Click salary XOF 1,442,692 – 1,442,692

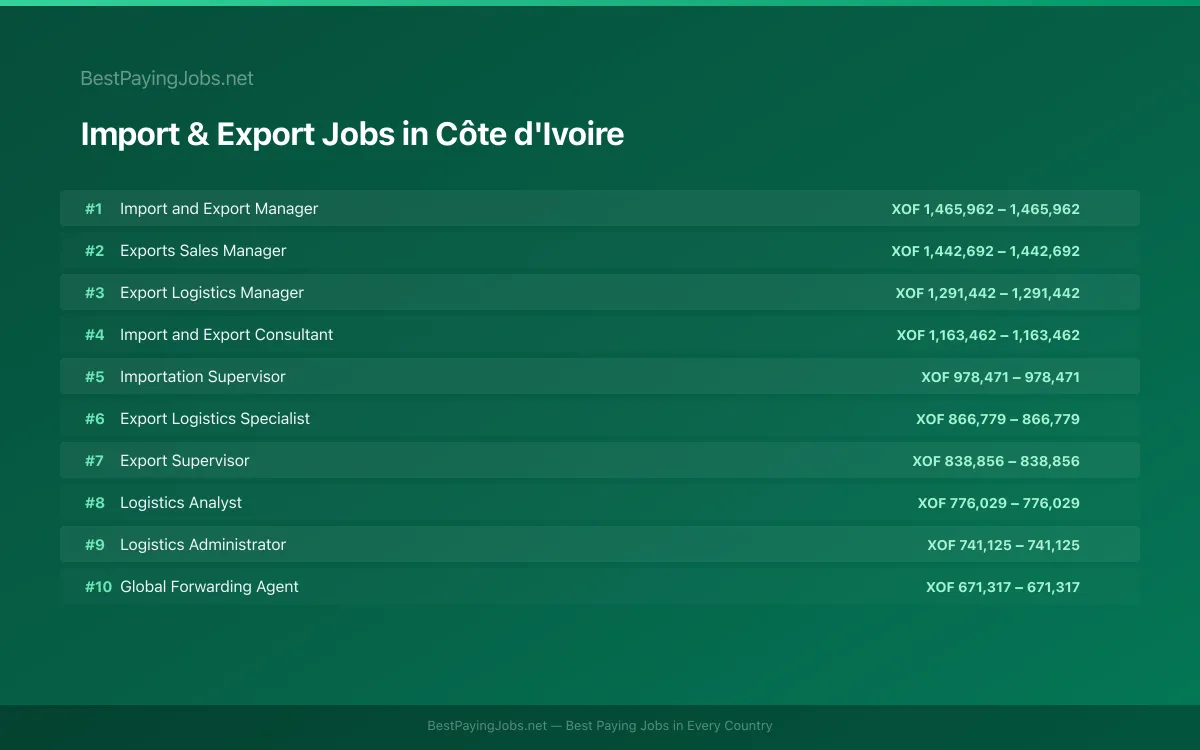point(986,251)
